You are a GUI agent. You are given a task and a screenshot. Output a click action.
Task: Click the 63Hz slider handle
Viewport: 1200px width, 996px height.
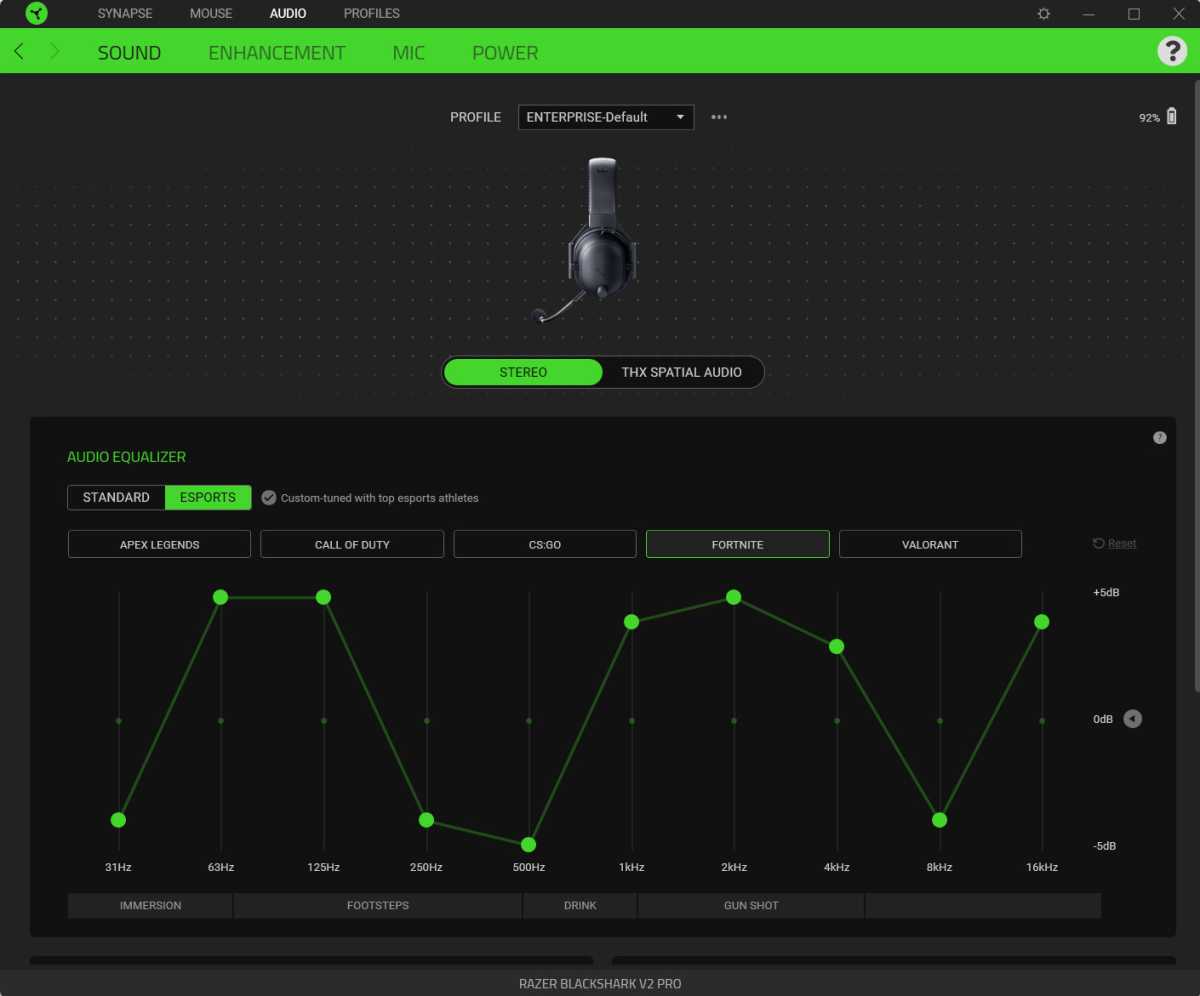click(x=221, y=597)
